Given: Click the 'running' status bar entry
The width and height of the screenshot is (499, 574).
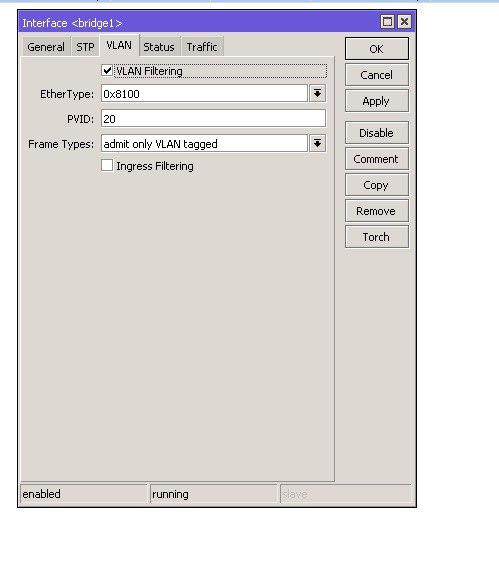Looking at the screenshot, I should [214, 494].
